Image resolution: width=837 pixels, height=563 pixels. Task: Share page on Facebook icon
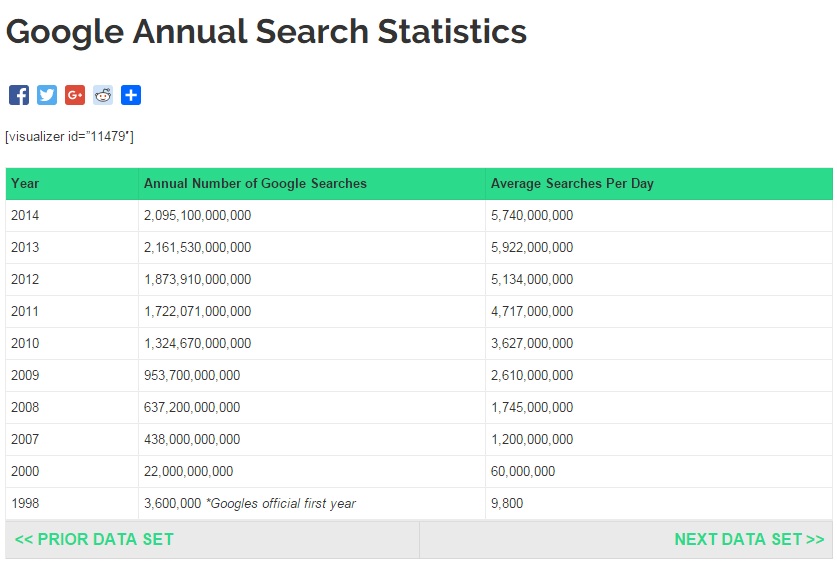point(19,95)
